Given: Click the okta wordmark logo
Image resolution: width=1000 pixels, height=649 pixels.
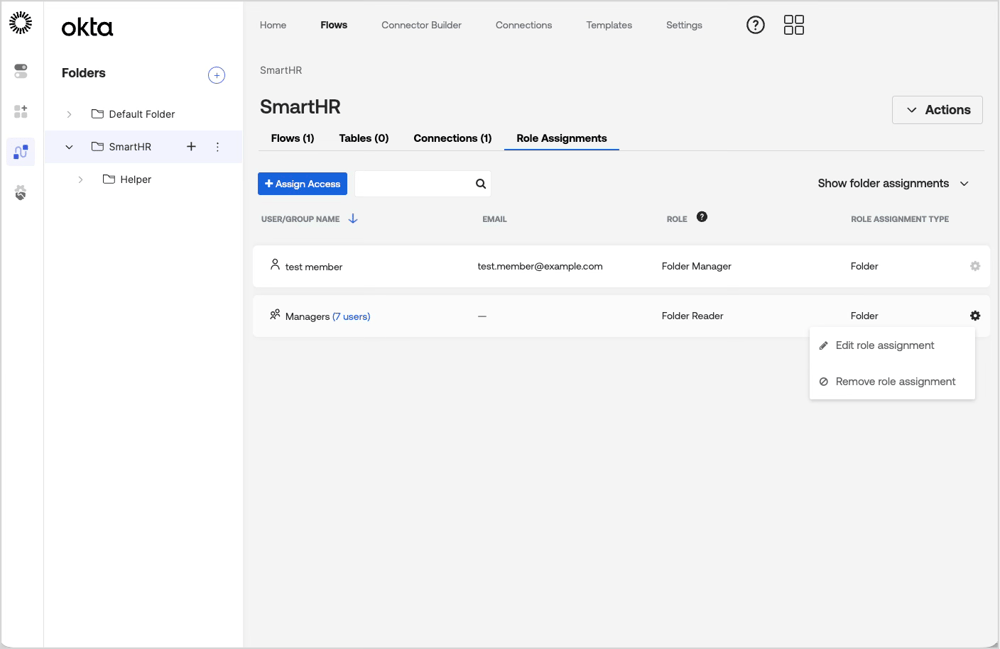Looking at the screenshot, I should pyautogui.click(x=87, y=27).
